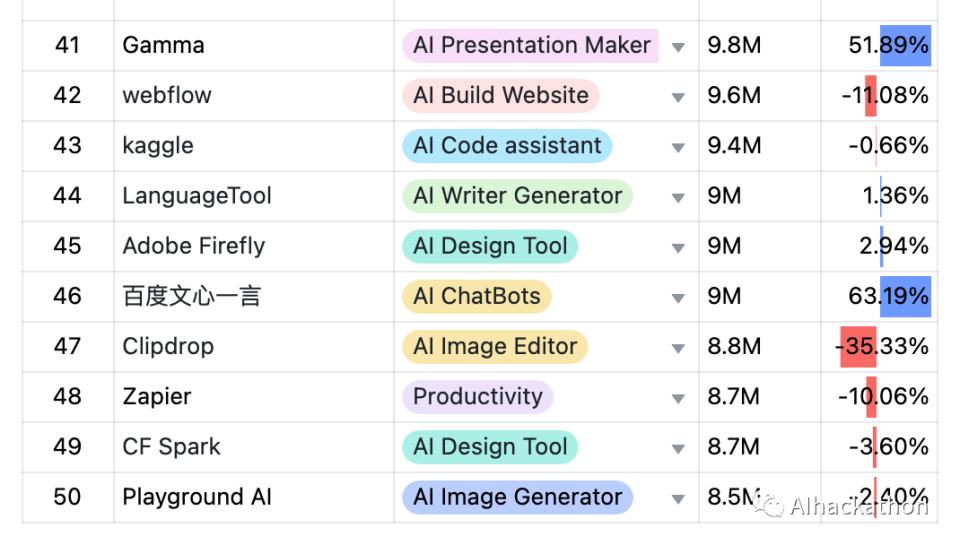Click the AI Build Website tag

point(500,96)
